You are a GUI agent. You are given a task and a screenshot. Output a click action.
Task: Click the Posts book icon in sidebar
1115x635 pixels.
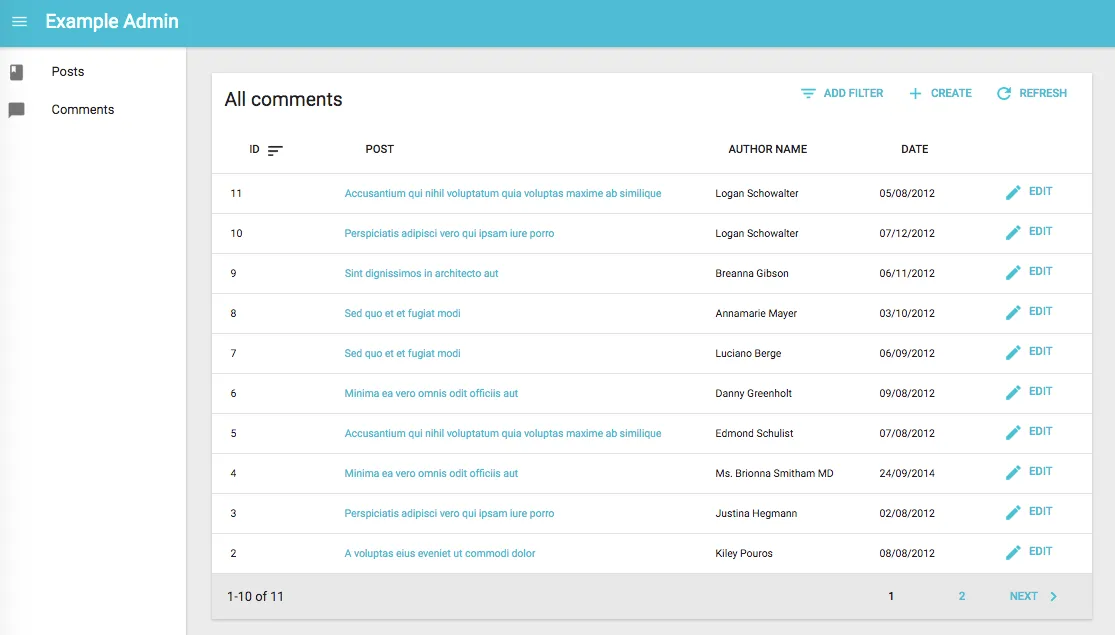pyautogui.click(x=16, y=72)
